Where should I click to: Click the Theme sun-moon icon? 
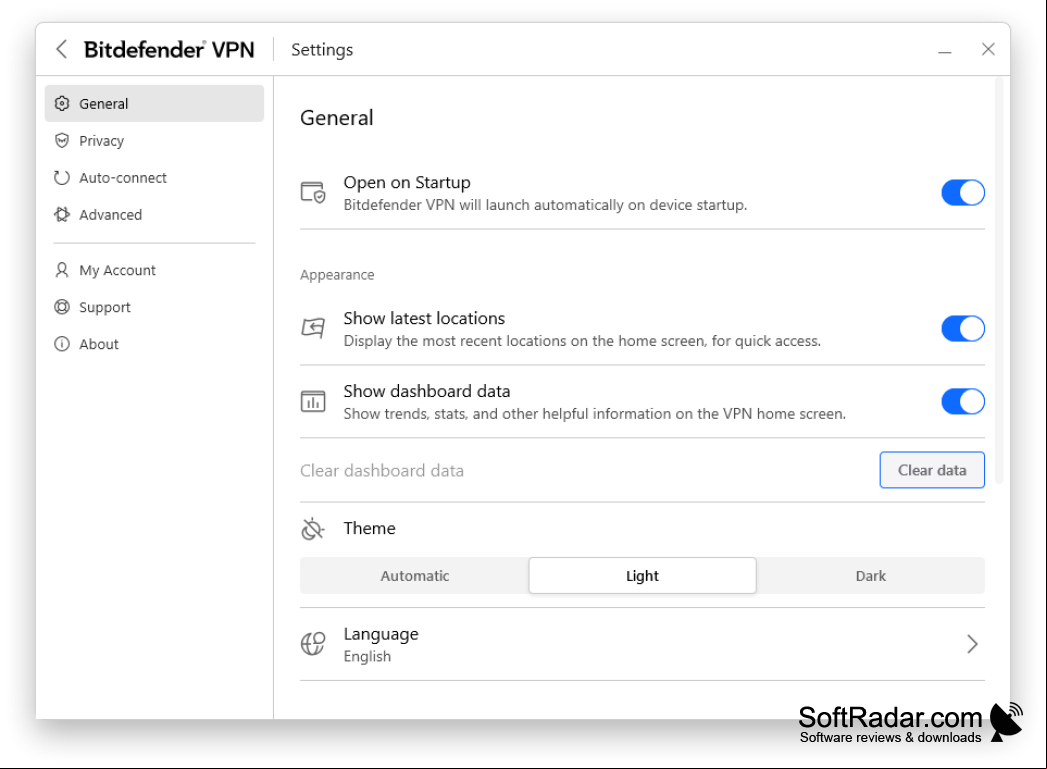312,529
